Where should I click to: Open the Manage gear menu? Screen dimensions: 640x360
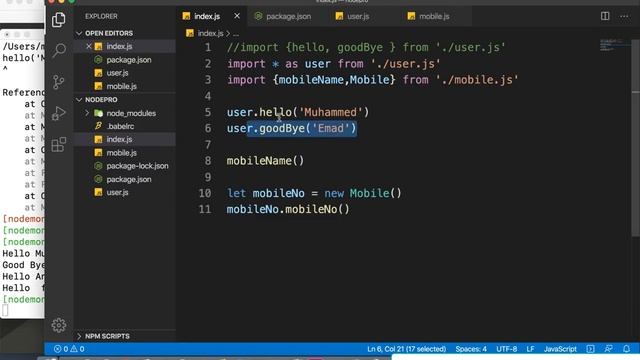(x=59, y=325)
